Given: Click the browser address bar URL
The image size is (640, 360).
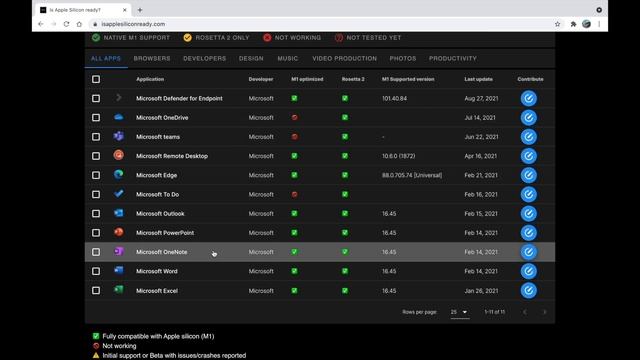Looking at the screenshot, I should (x=133, y=24).
